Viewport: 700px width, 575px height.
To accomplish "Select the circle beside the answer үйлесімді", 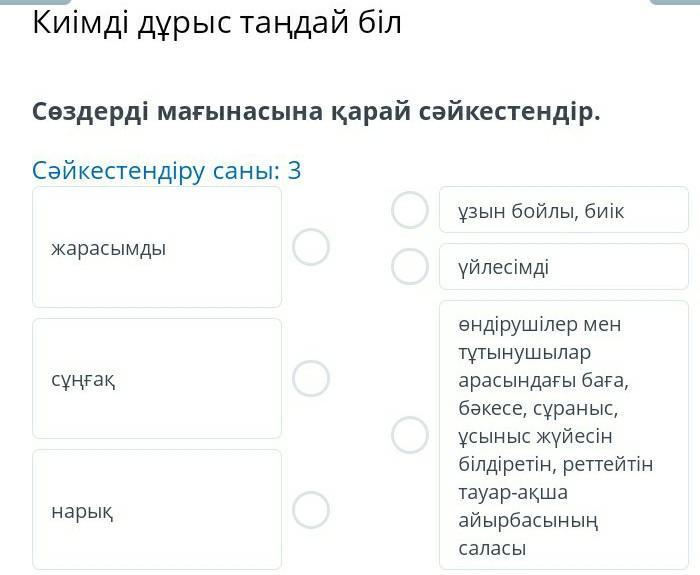I will [x=410, y=267].
